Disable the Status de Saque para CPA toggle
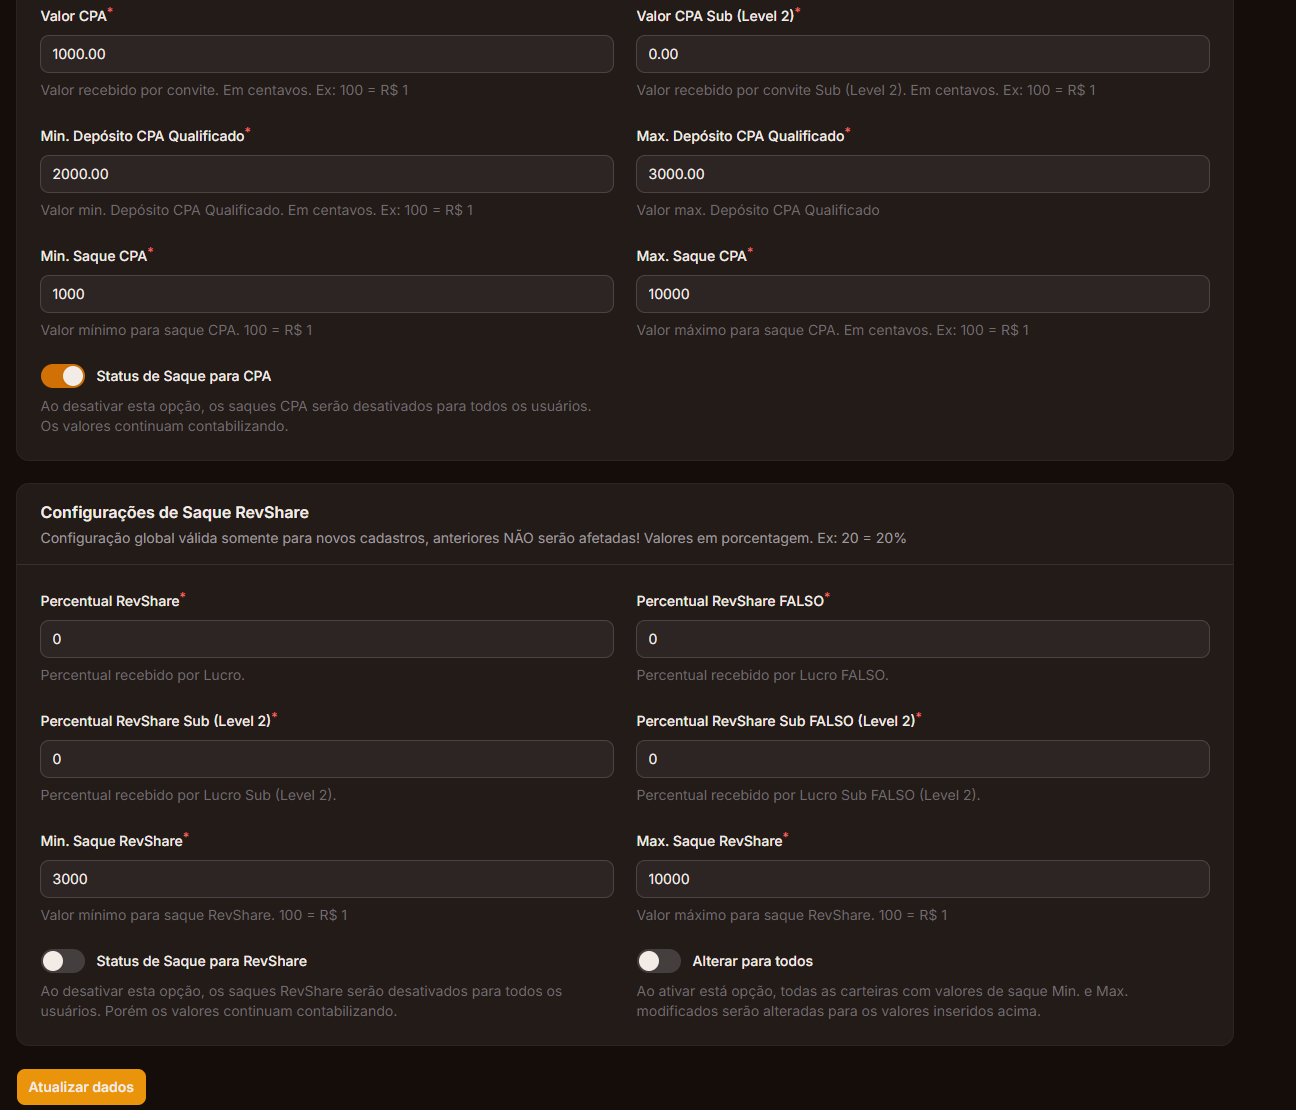The height and width of the screenshot is (1110, 1296). [x=63, y=376]
